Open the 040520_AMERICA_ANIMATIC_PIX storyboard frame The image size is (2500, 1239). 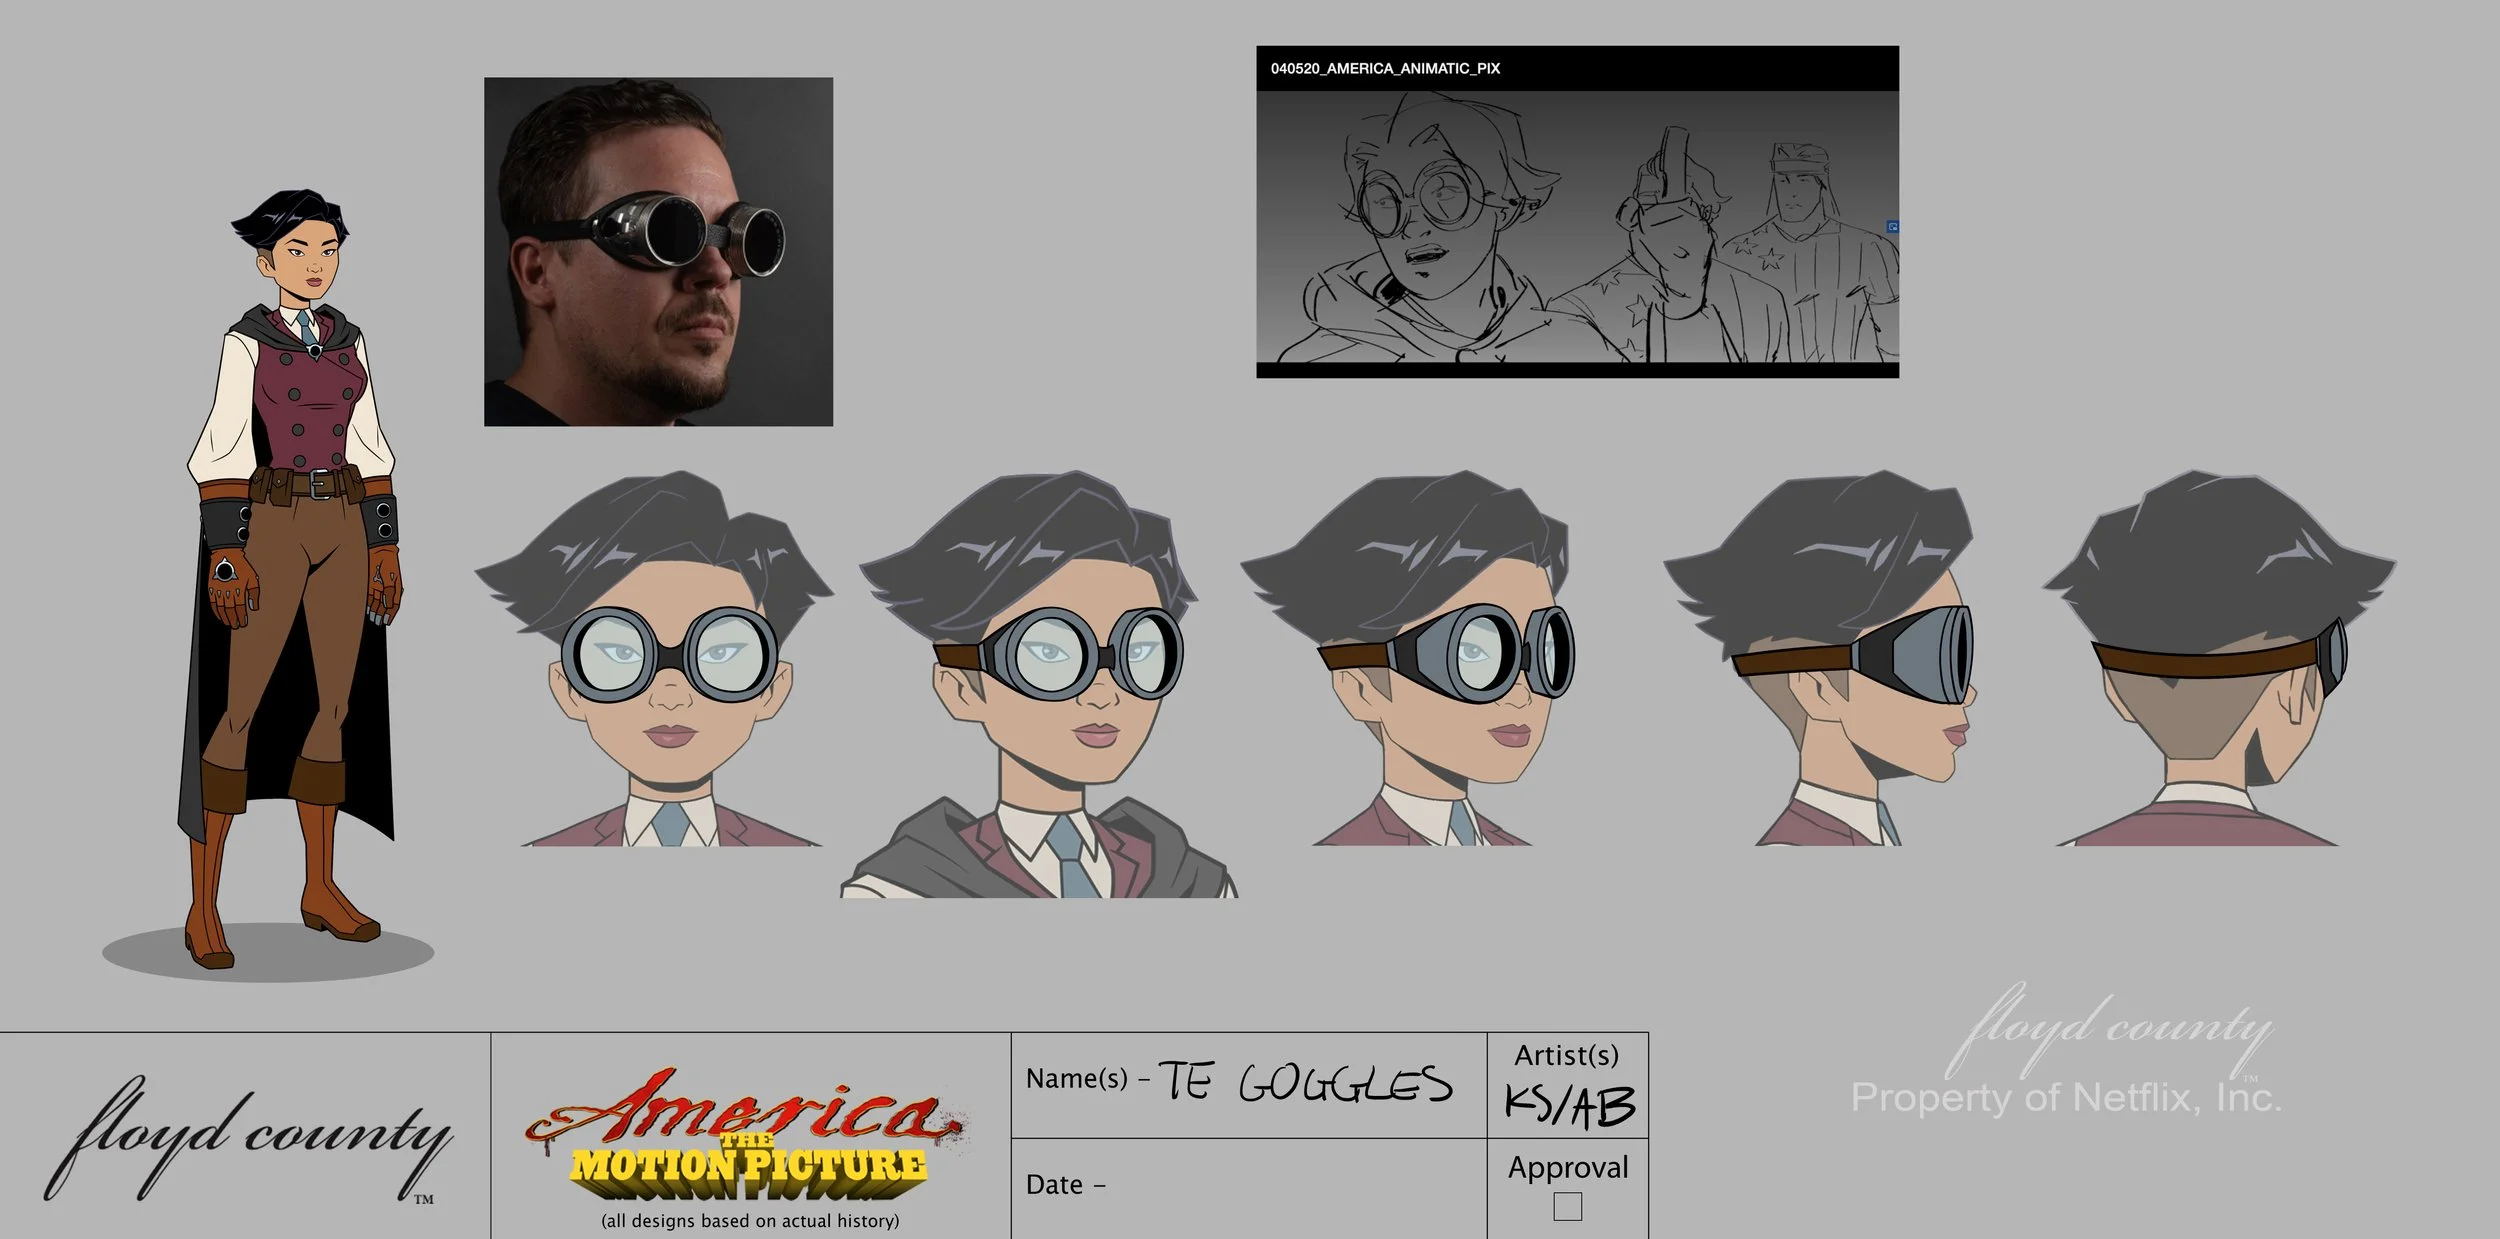[1577, 212]
